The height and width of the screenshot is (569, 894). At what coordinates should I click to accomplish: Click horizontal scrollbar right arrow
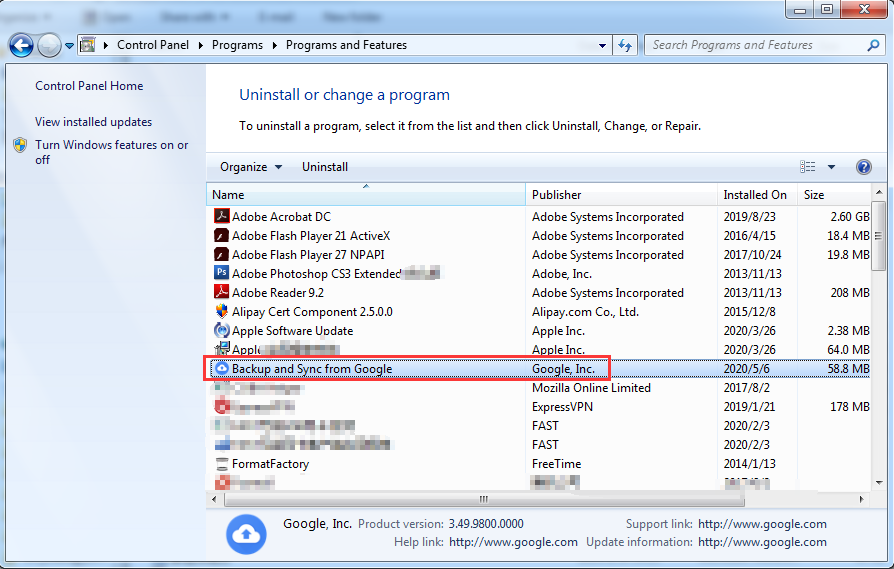tap(861, 499)
